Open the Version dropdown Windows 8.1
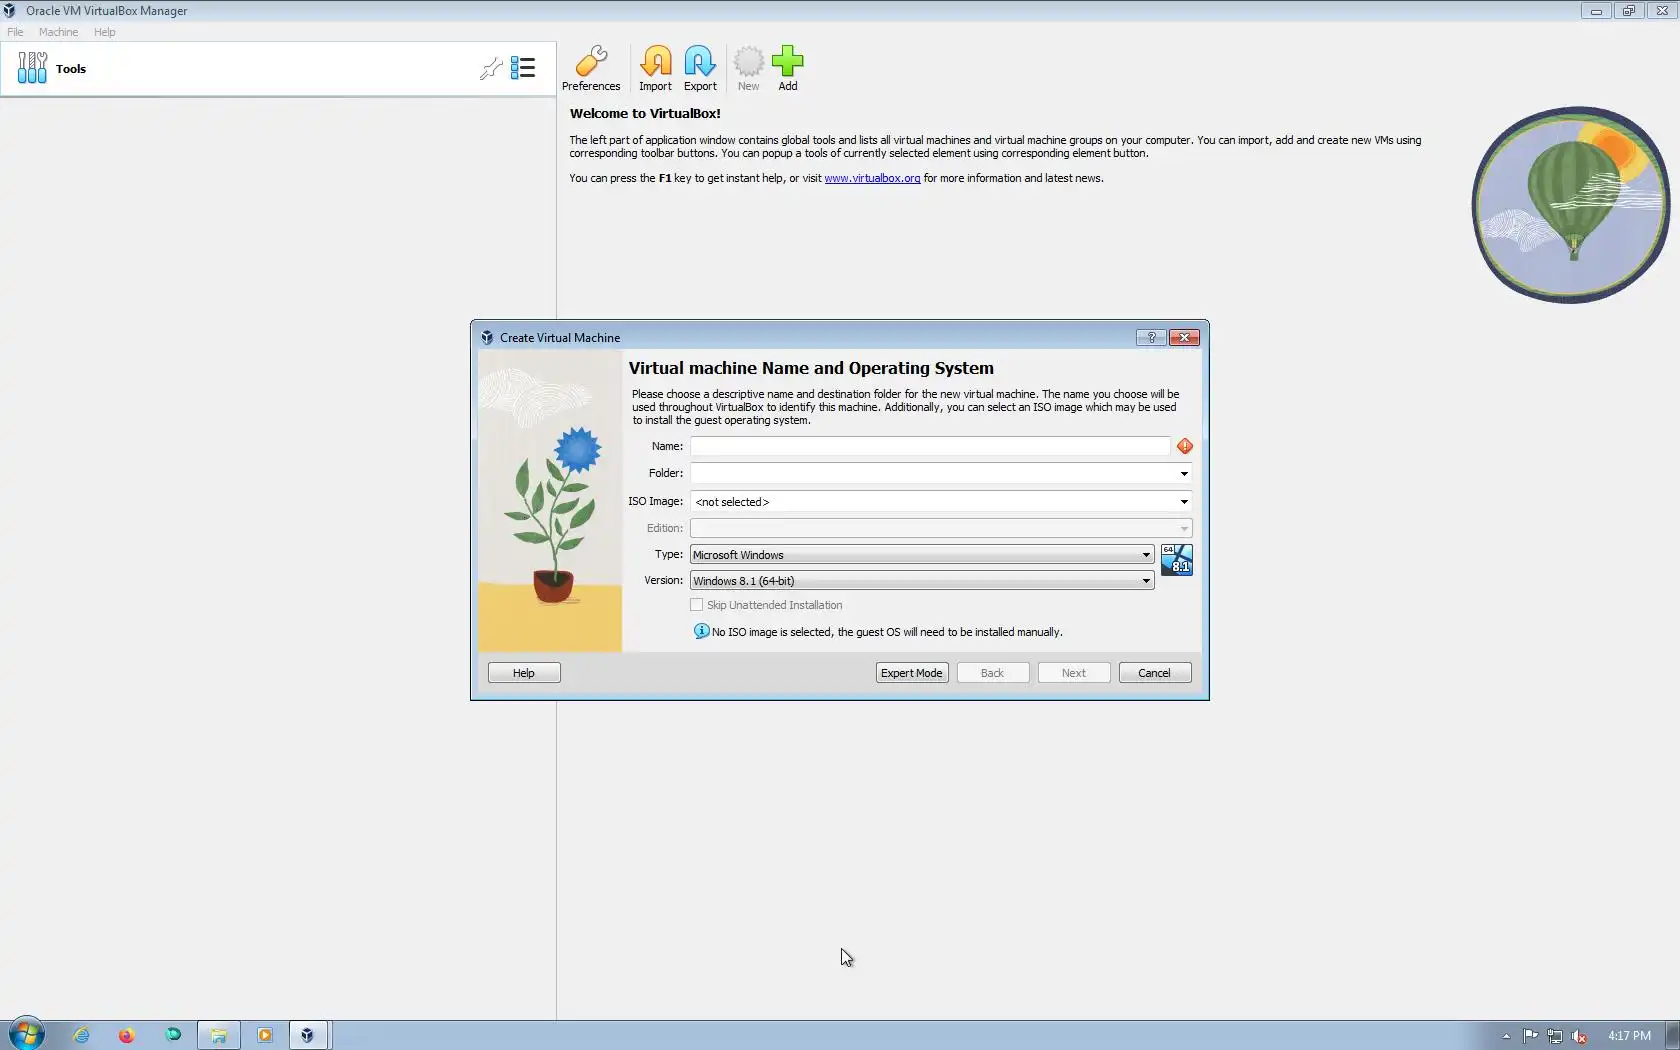The height and width of the screenshot is (1050, 1680). coord(922,580)
